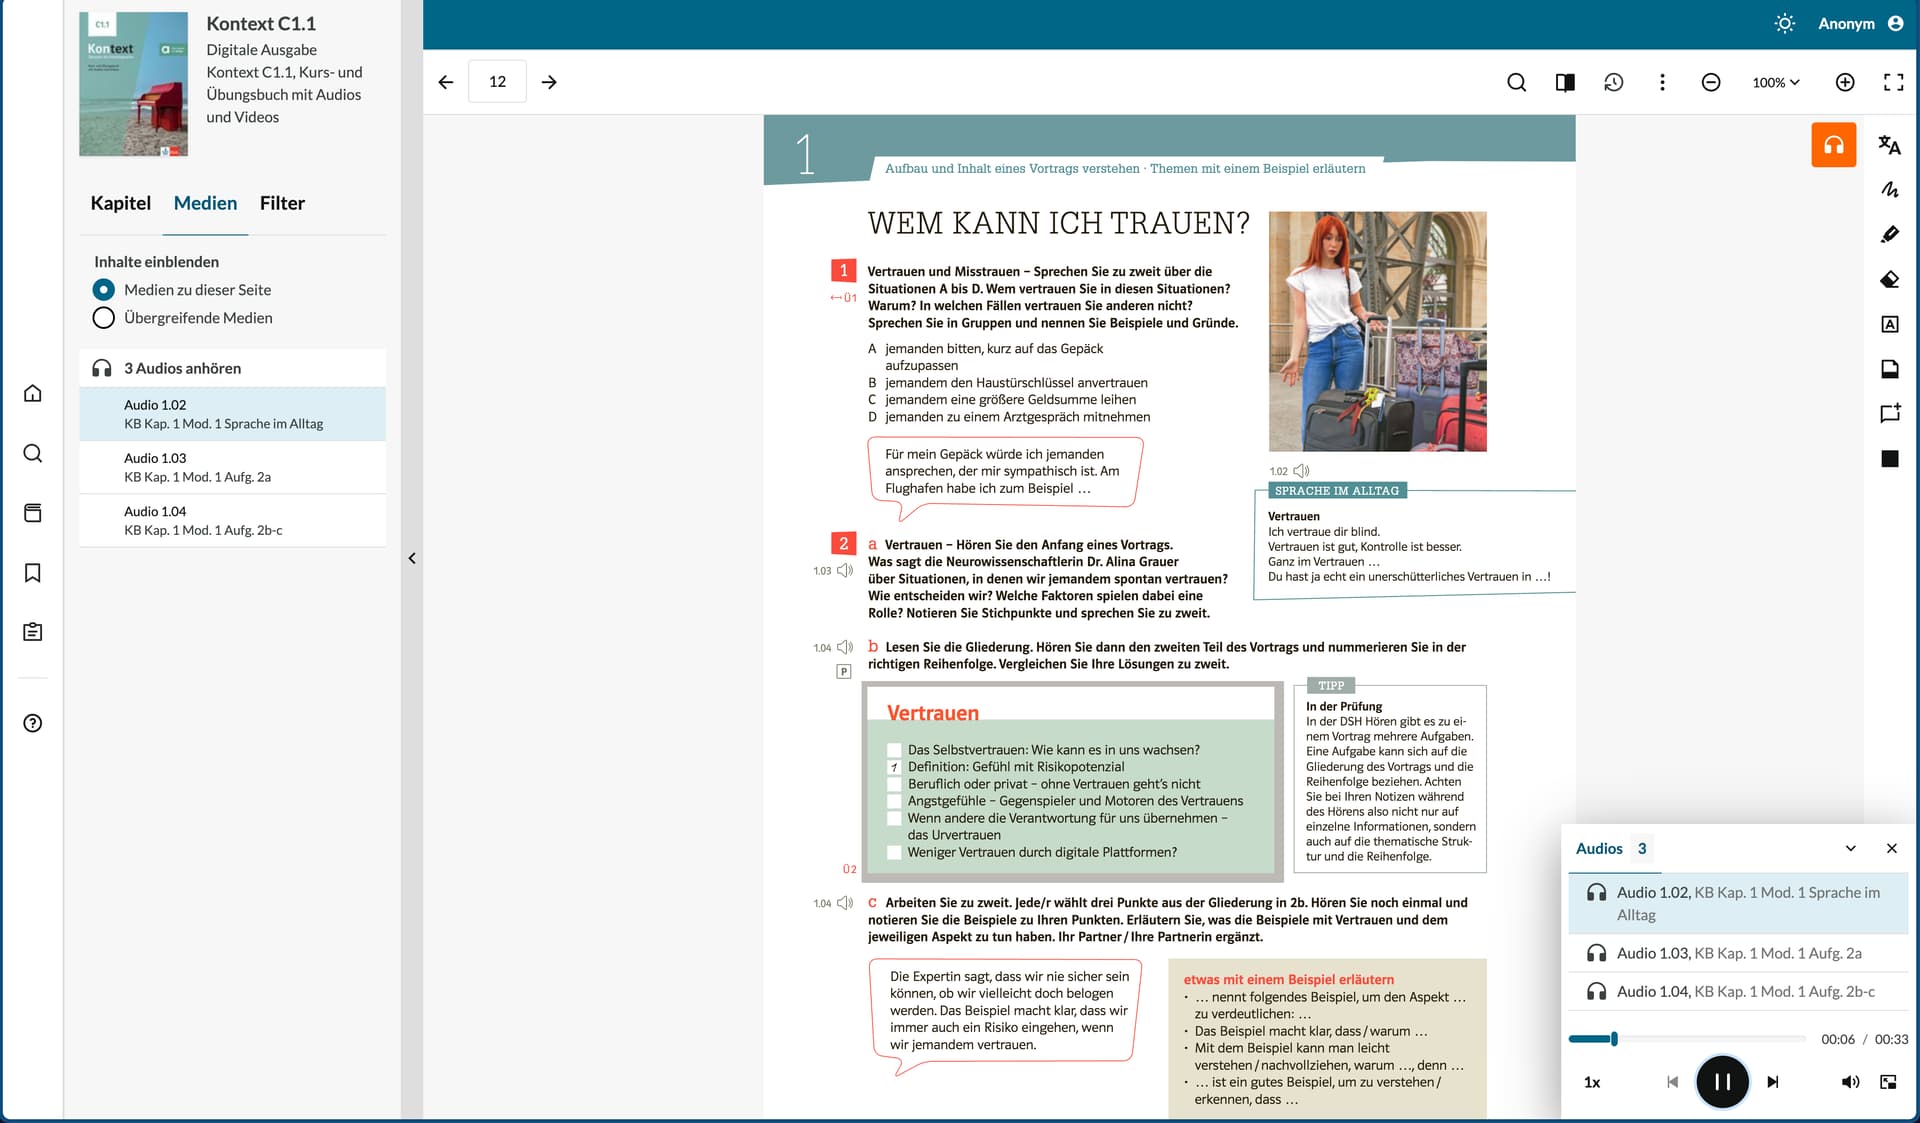Play audio 1.03 speaker icon on page

pos(845,570)
